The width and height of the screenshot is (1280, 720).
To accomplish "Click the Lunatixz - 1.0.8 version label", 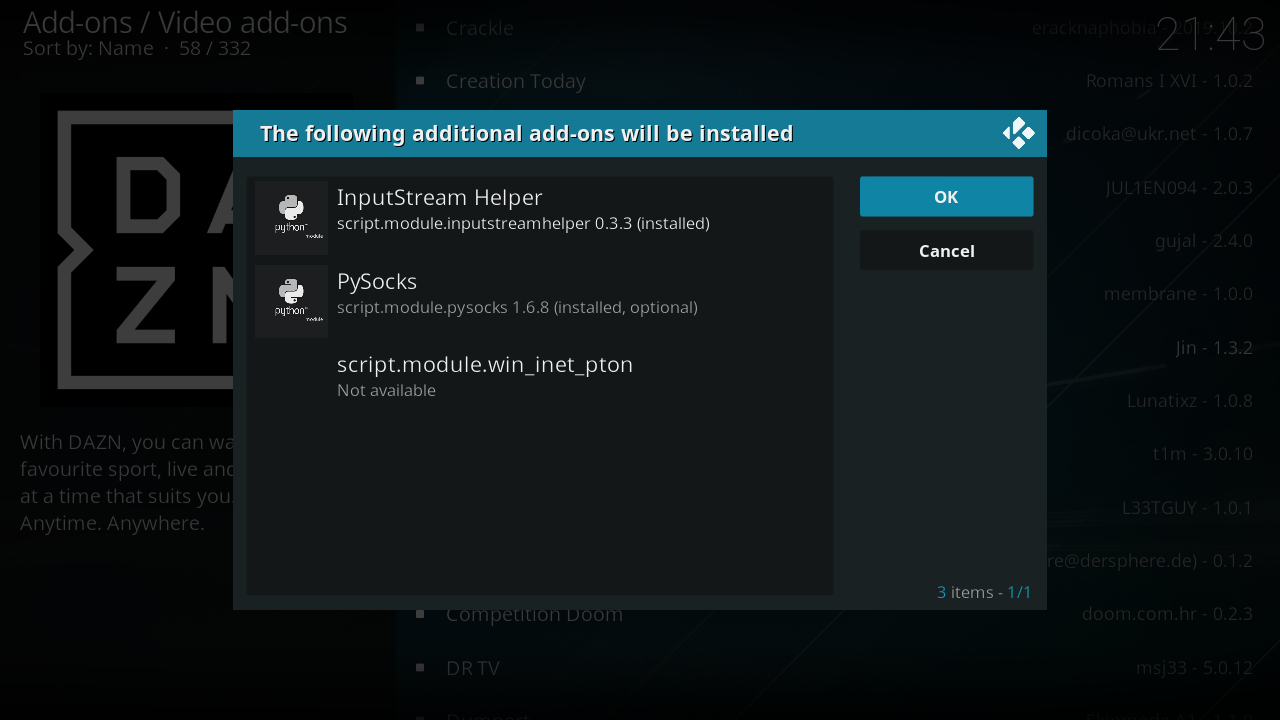I will click(1189, 401).
